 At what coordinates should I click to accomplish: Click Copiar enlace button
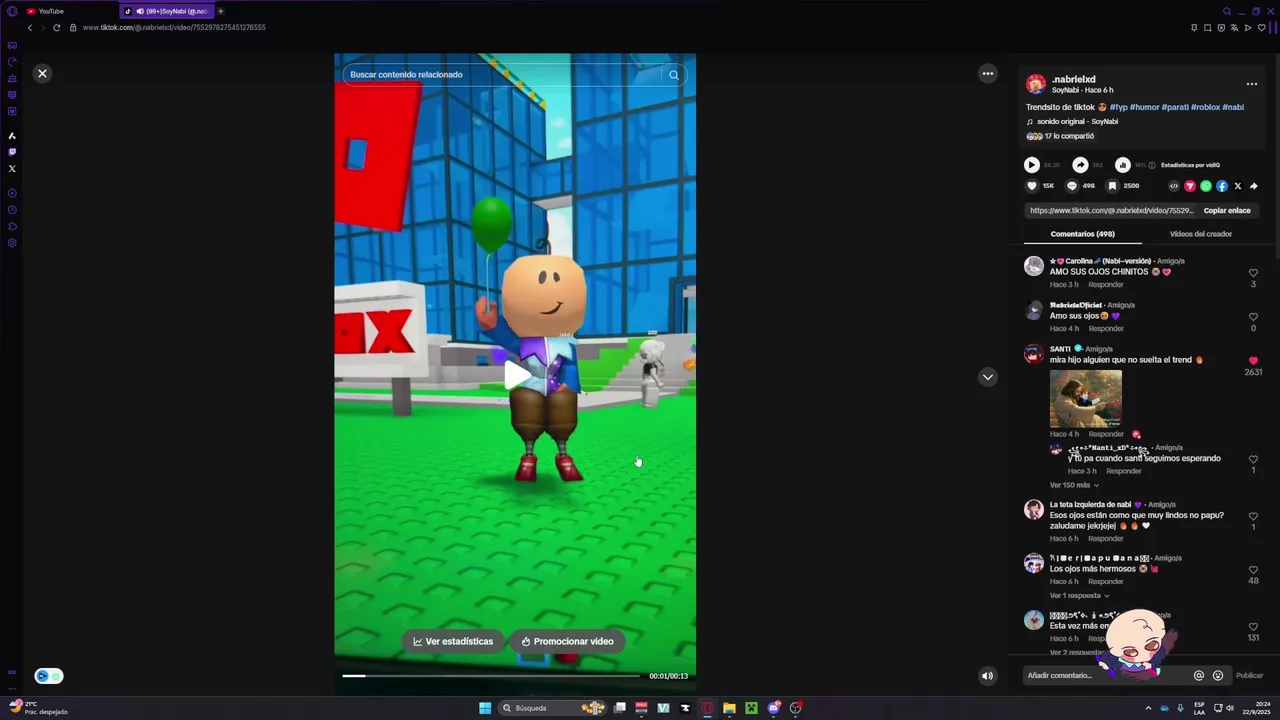click(x=1227, y=211)
